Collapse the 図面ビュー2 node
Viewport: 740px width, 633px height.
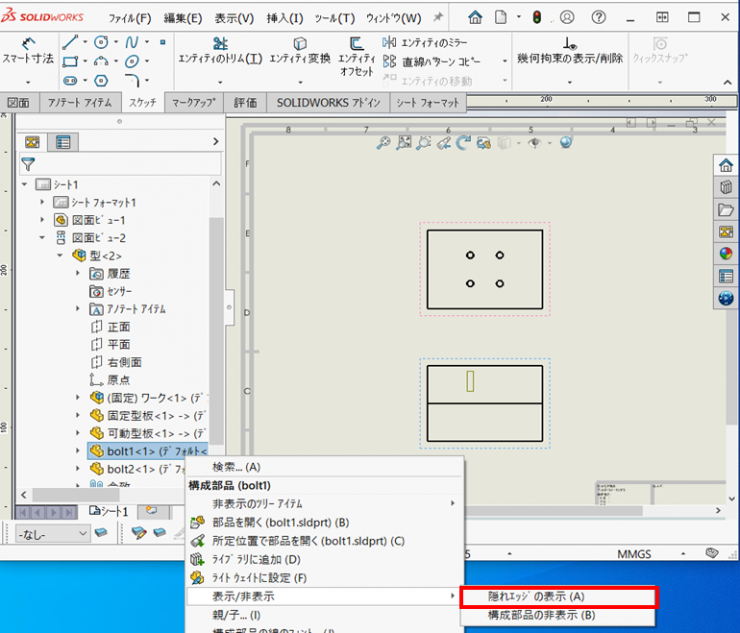[42, 238]
